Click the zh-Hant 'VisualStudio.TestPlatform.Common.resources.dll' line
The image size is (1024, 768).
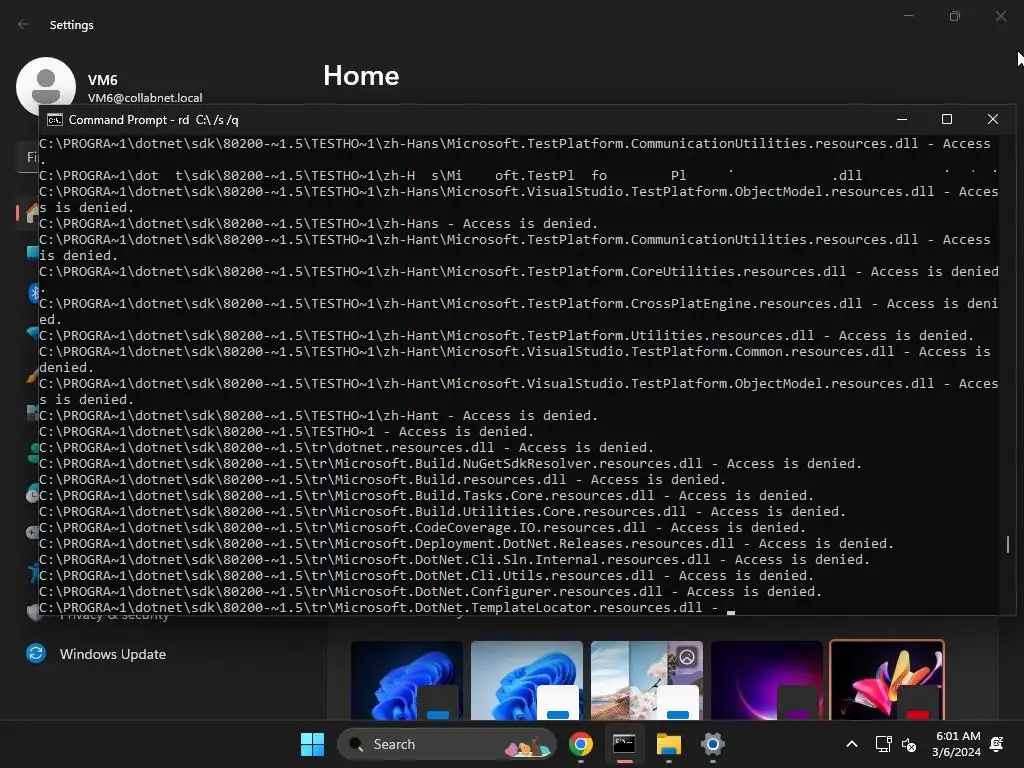pos(515,352)
